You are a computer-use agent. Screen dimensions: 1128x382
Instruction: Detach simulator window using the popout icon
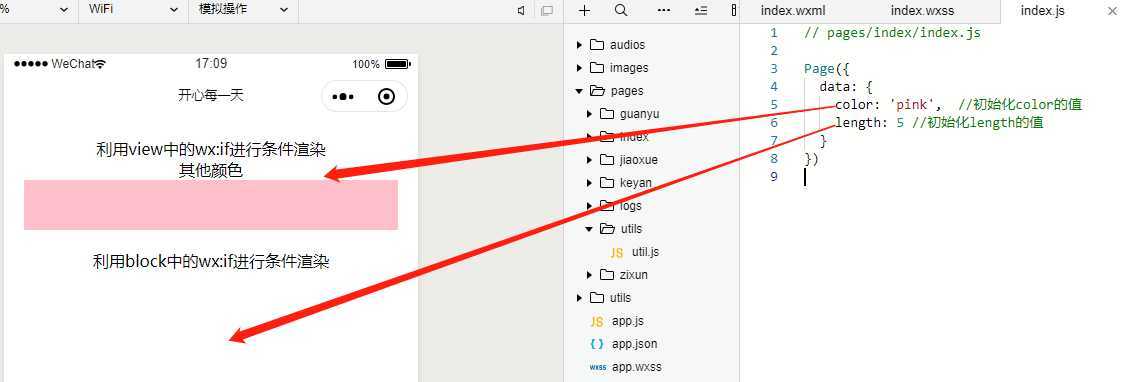[547, 10]
